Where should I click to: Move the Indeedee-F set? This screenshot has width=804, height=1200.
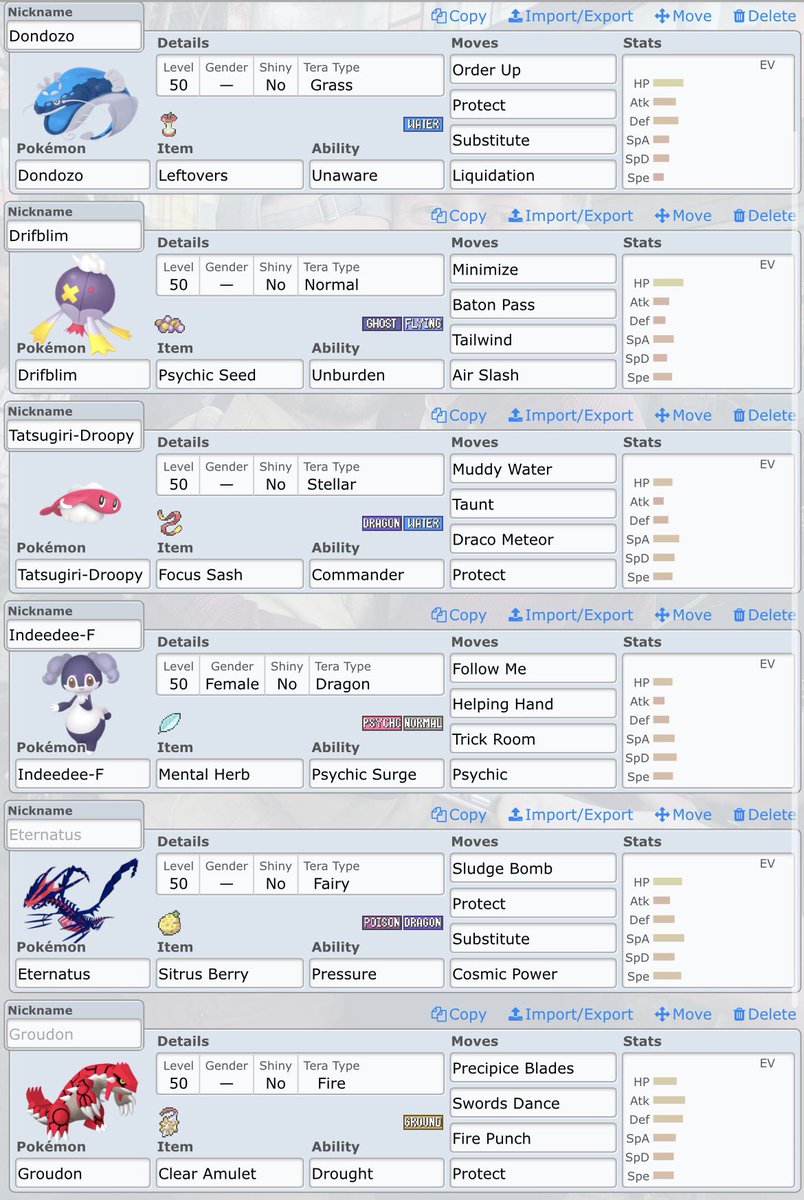click(x=683, y=615)
